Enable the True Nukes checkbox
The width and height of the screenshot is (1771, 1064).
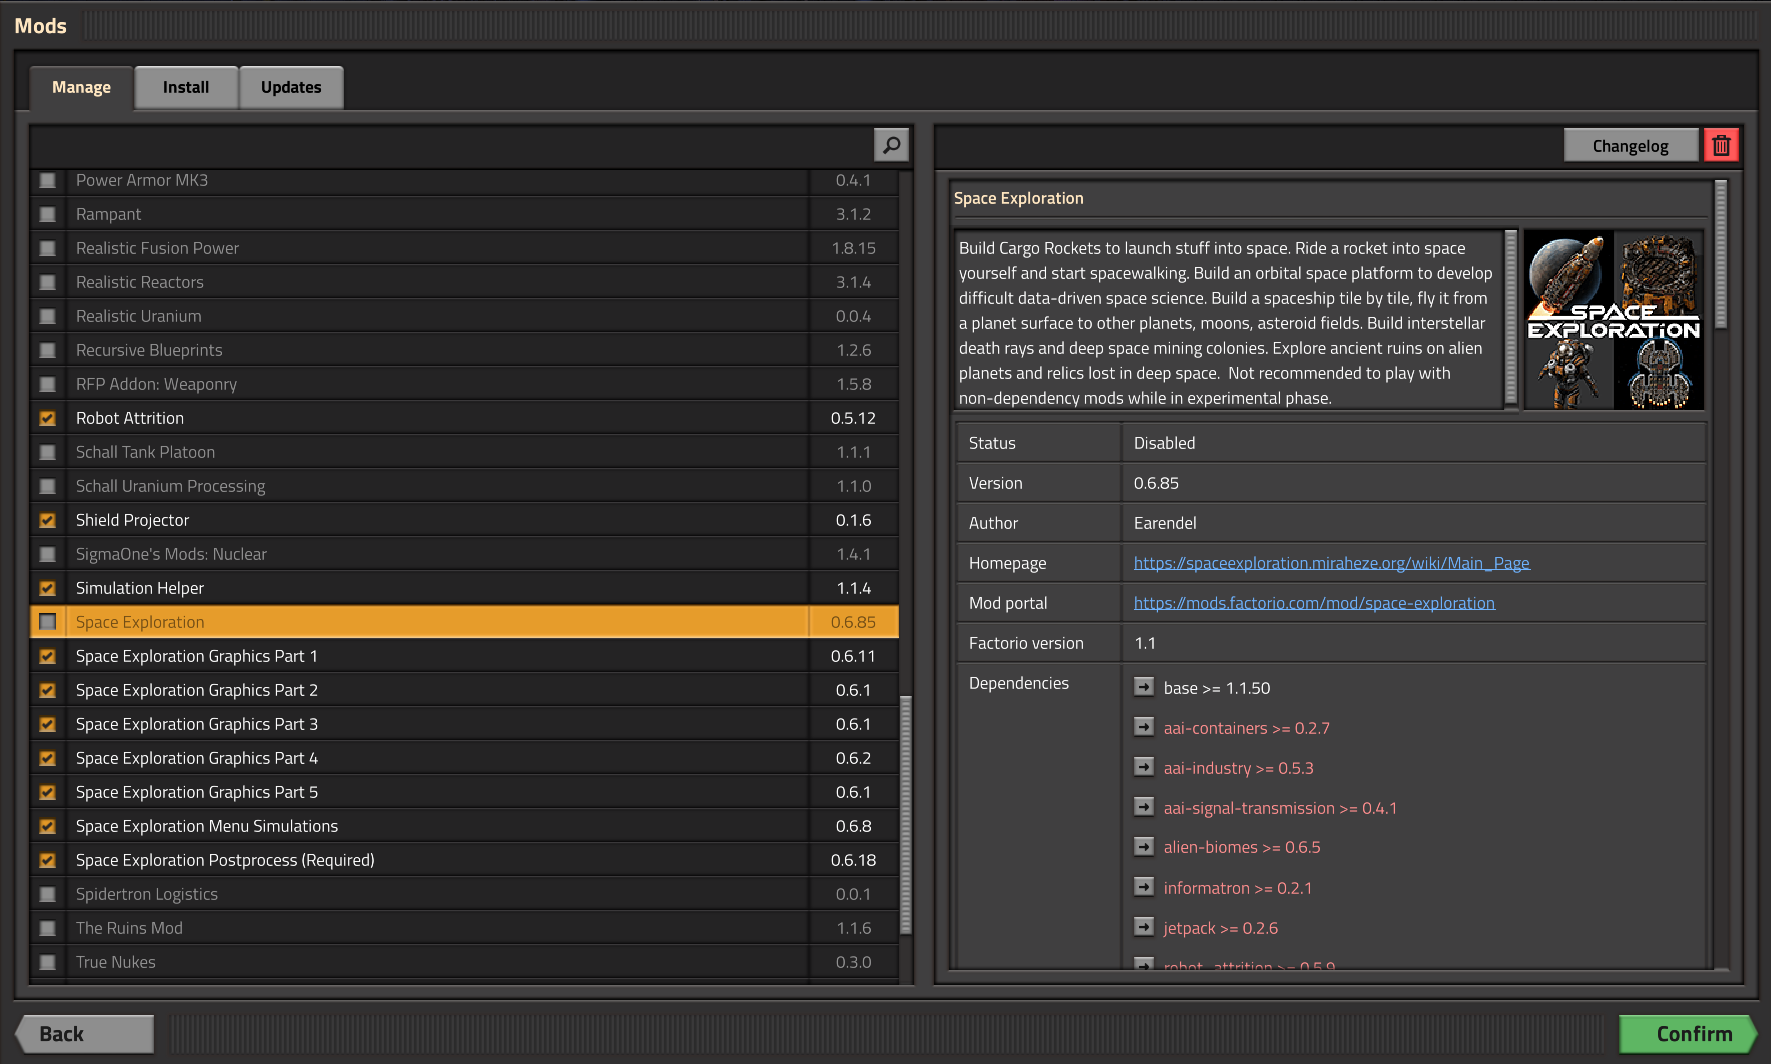click(x=47, y=962)
